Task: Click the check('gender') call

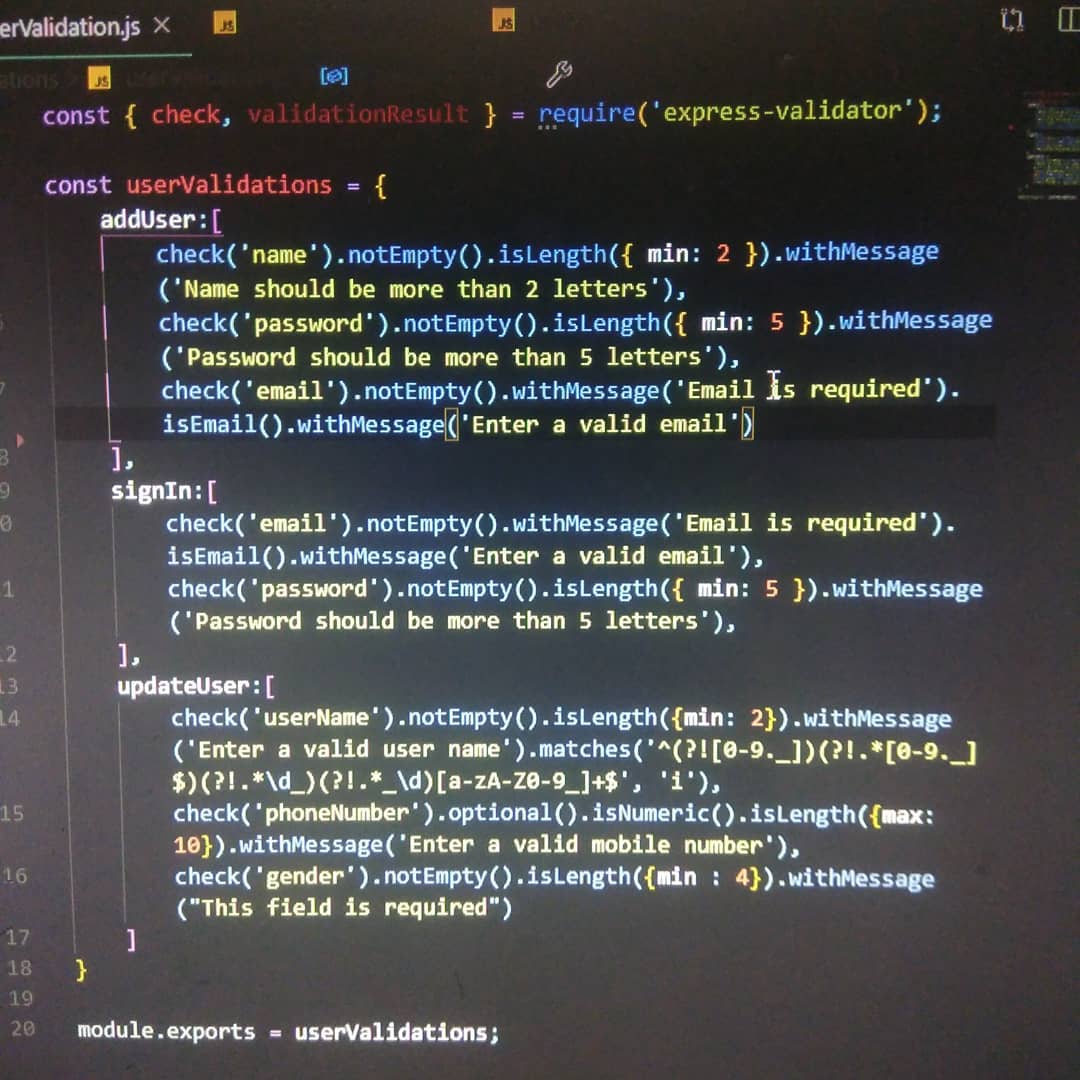Action: click(272, 877)
